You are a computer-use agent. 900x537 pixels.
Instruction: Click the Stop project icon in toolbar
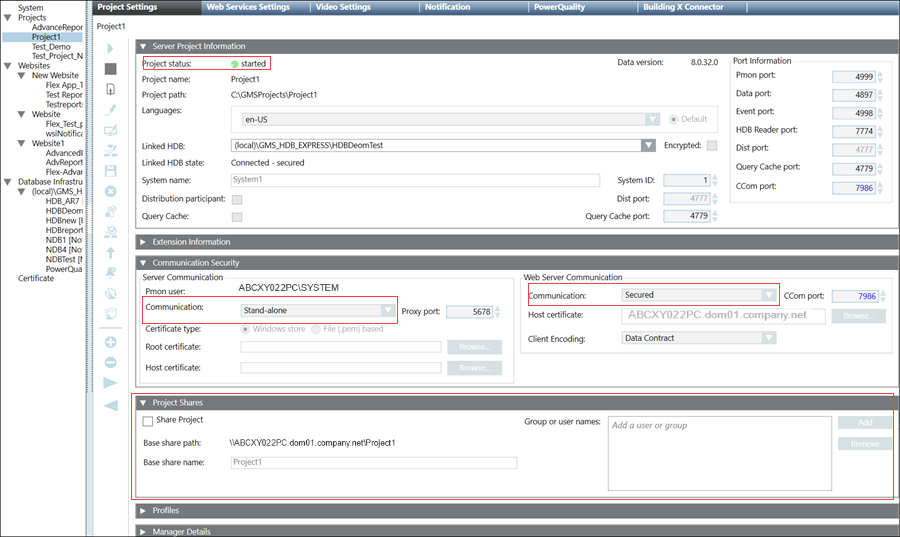(110, 69)
